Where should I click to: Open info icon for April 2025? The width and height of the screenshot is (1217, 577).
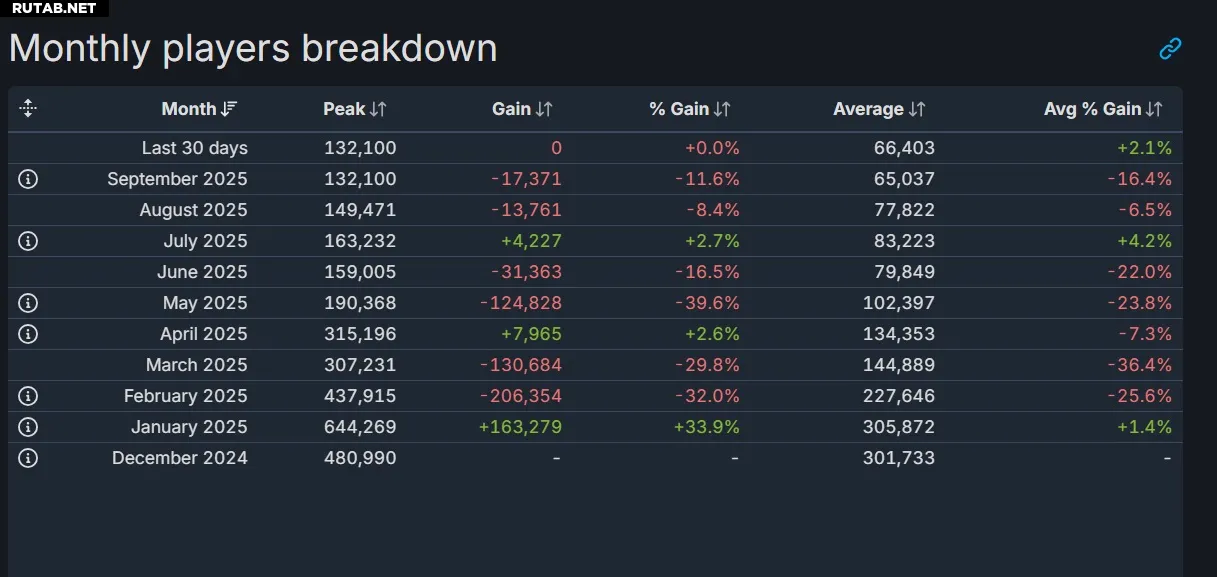pos(28,334)
